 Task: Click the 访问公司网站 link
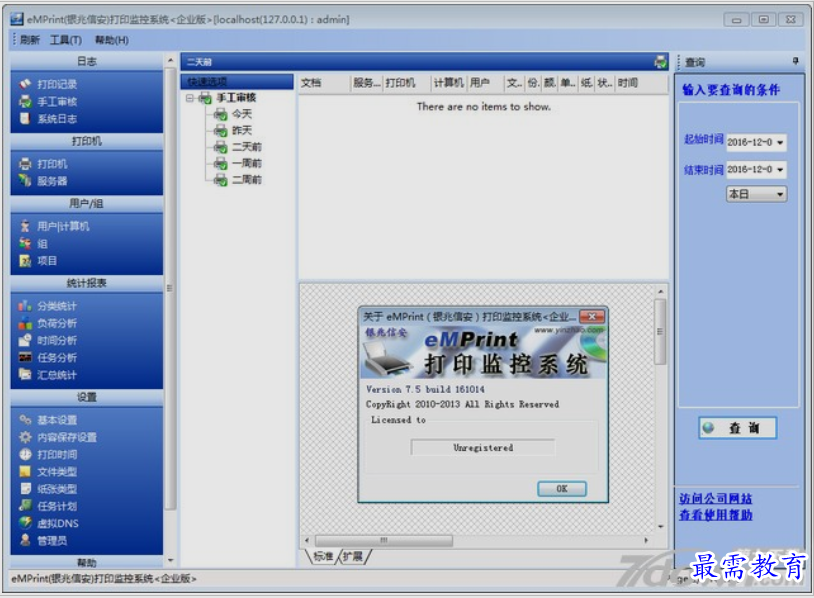point(715,499)
